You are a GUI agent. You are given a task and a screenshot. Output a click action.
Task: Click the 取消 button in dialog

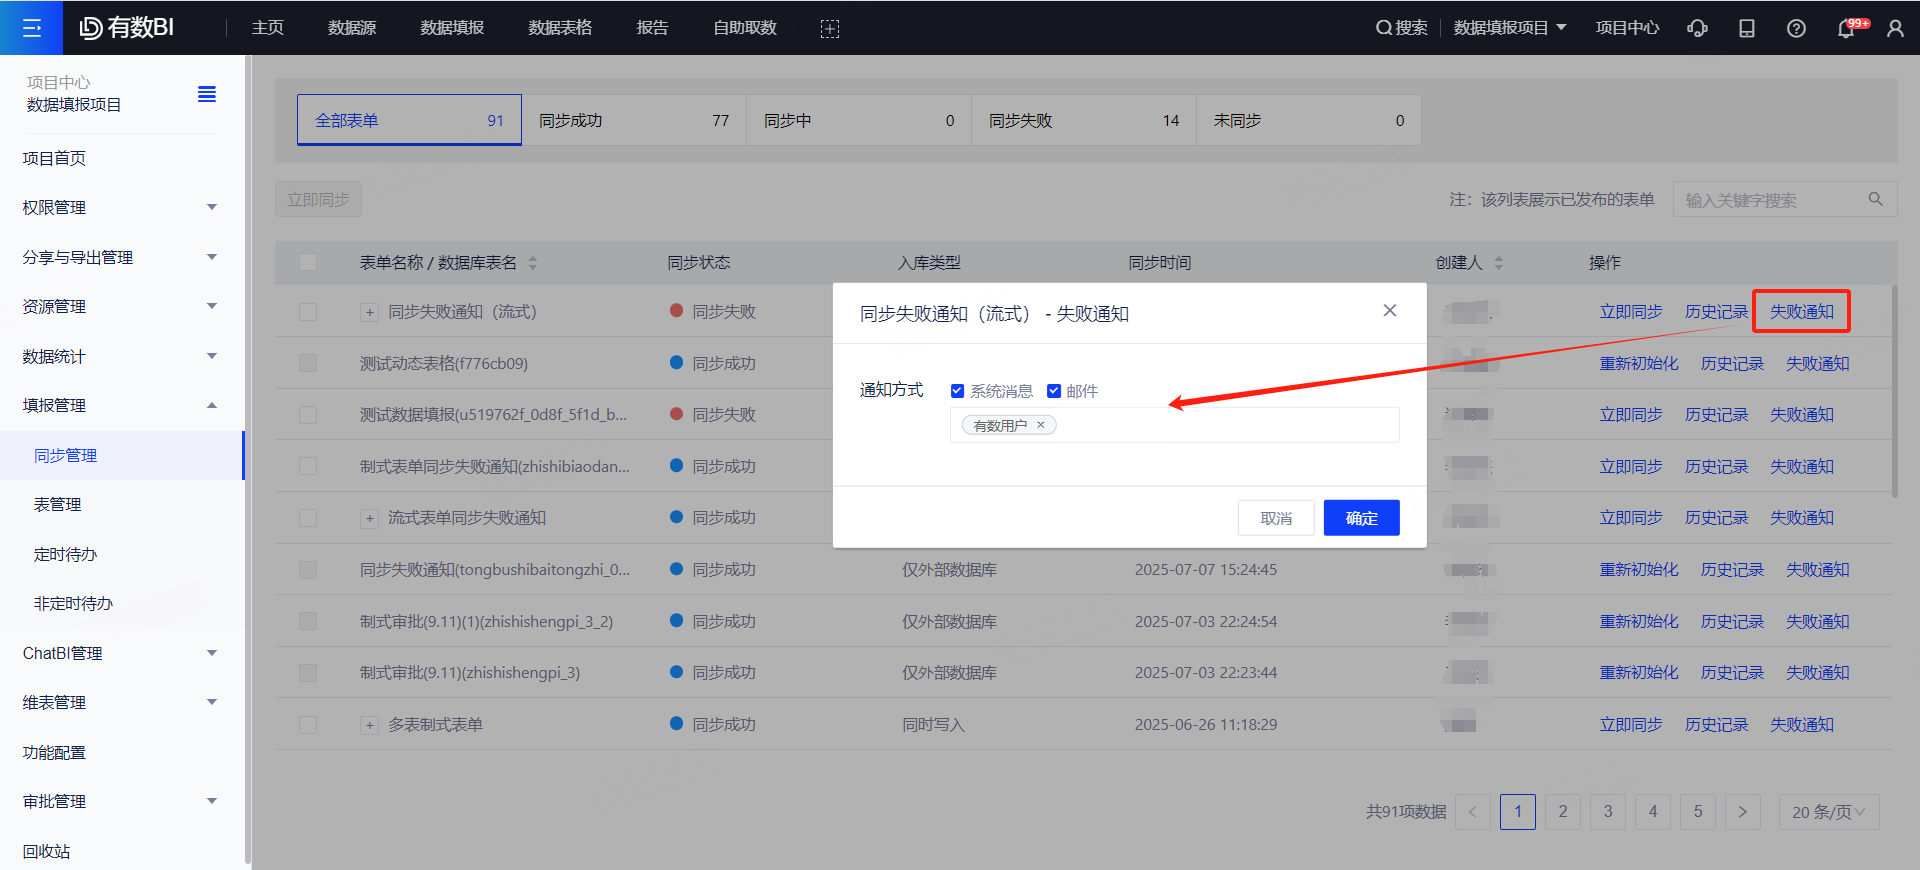coord(1276,518)
